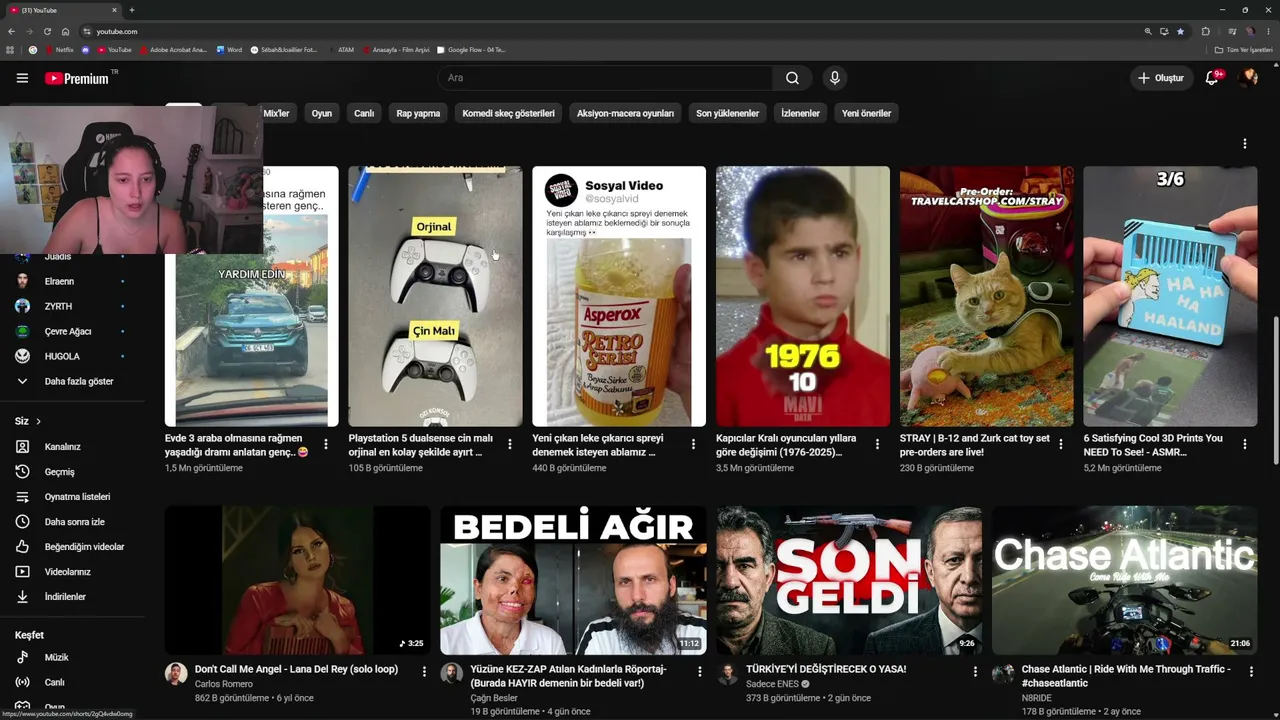Open the Elraenn subscription channel
The width and height of the screenshot is (1280, 720).
(59, 281)
